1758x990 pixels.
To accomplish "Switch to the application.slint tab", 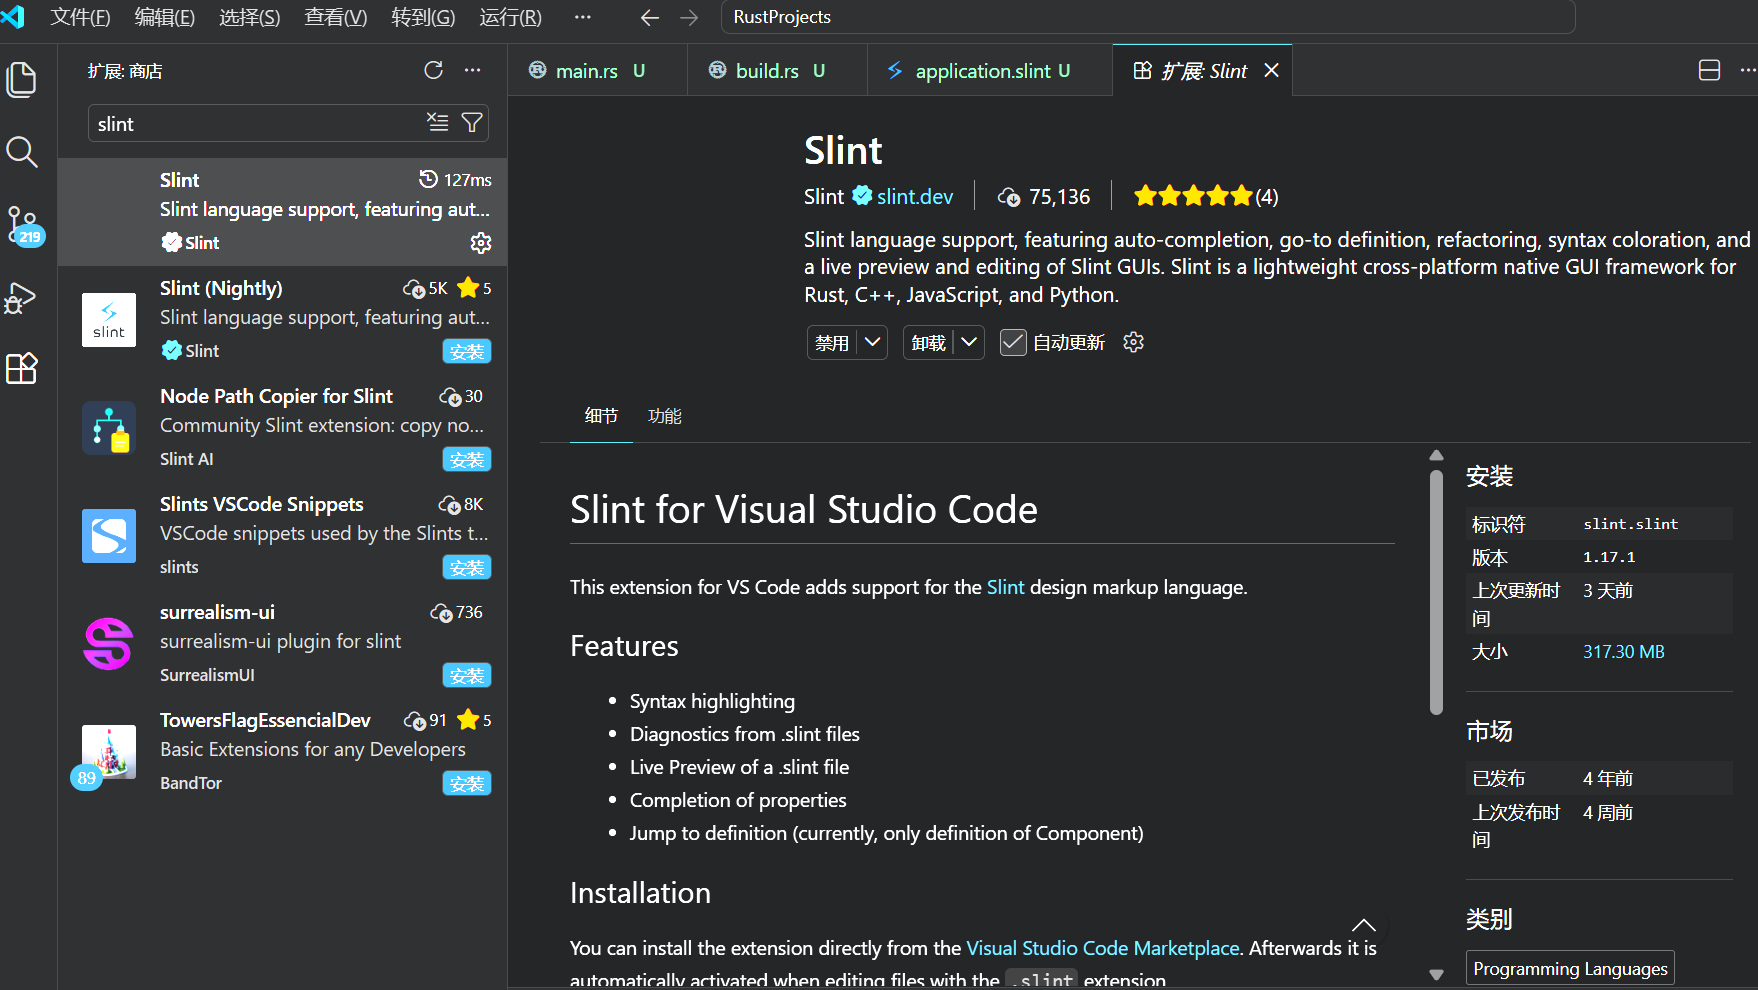I will tap(990, 70).
